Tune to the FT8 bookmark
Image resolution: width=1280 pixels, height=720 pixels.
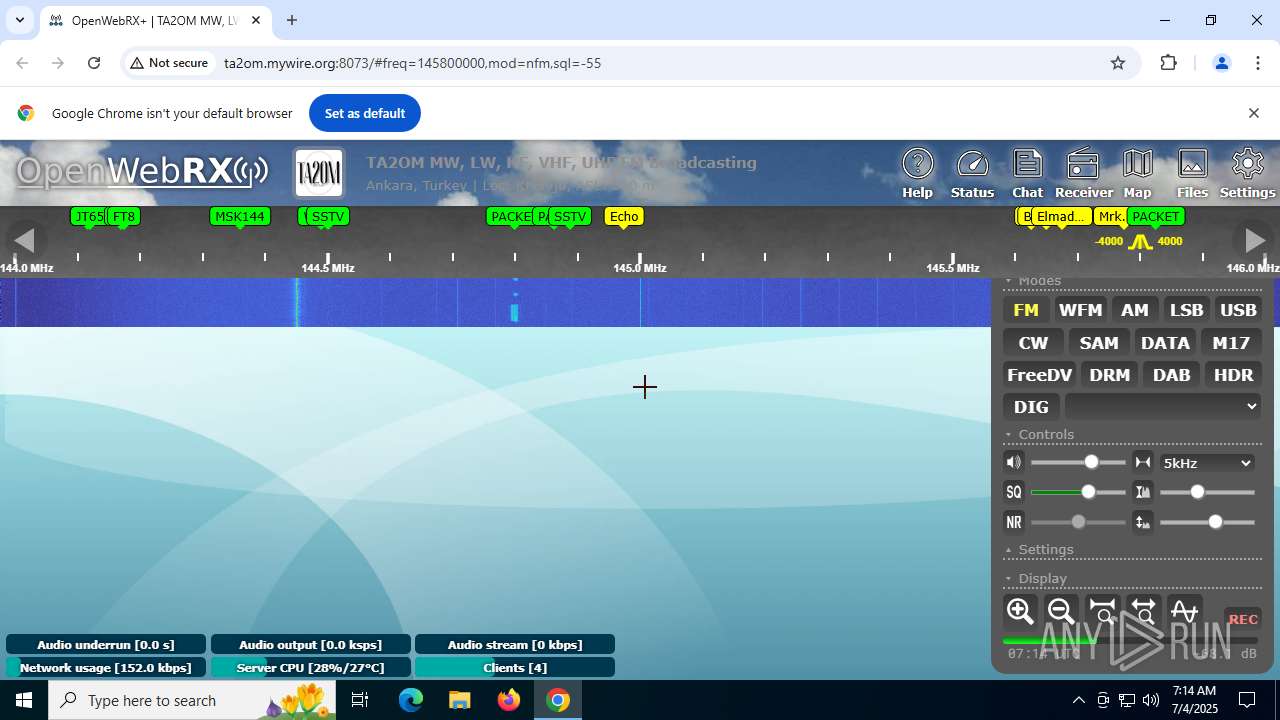pos(123,216)
